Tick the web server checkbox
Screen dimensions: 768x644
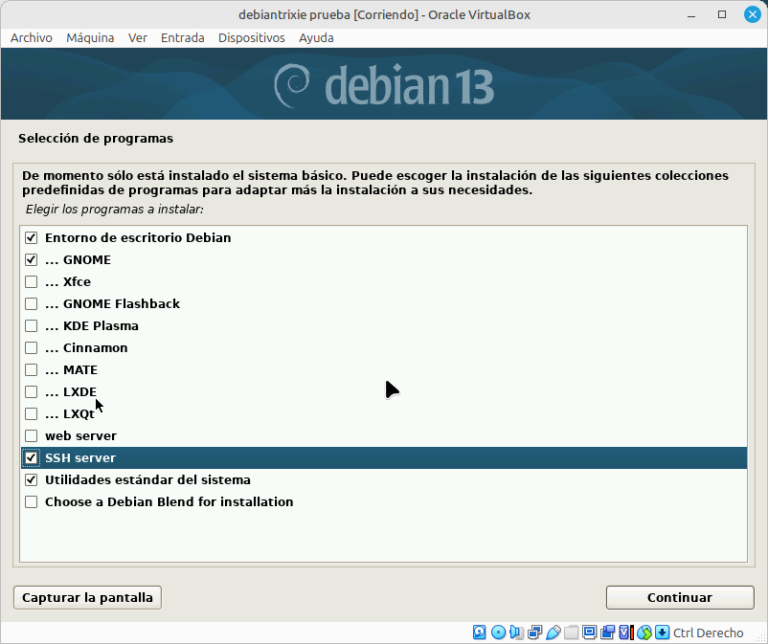tap(31, 436)
